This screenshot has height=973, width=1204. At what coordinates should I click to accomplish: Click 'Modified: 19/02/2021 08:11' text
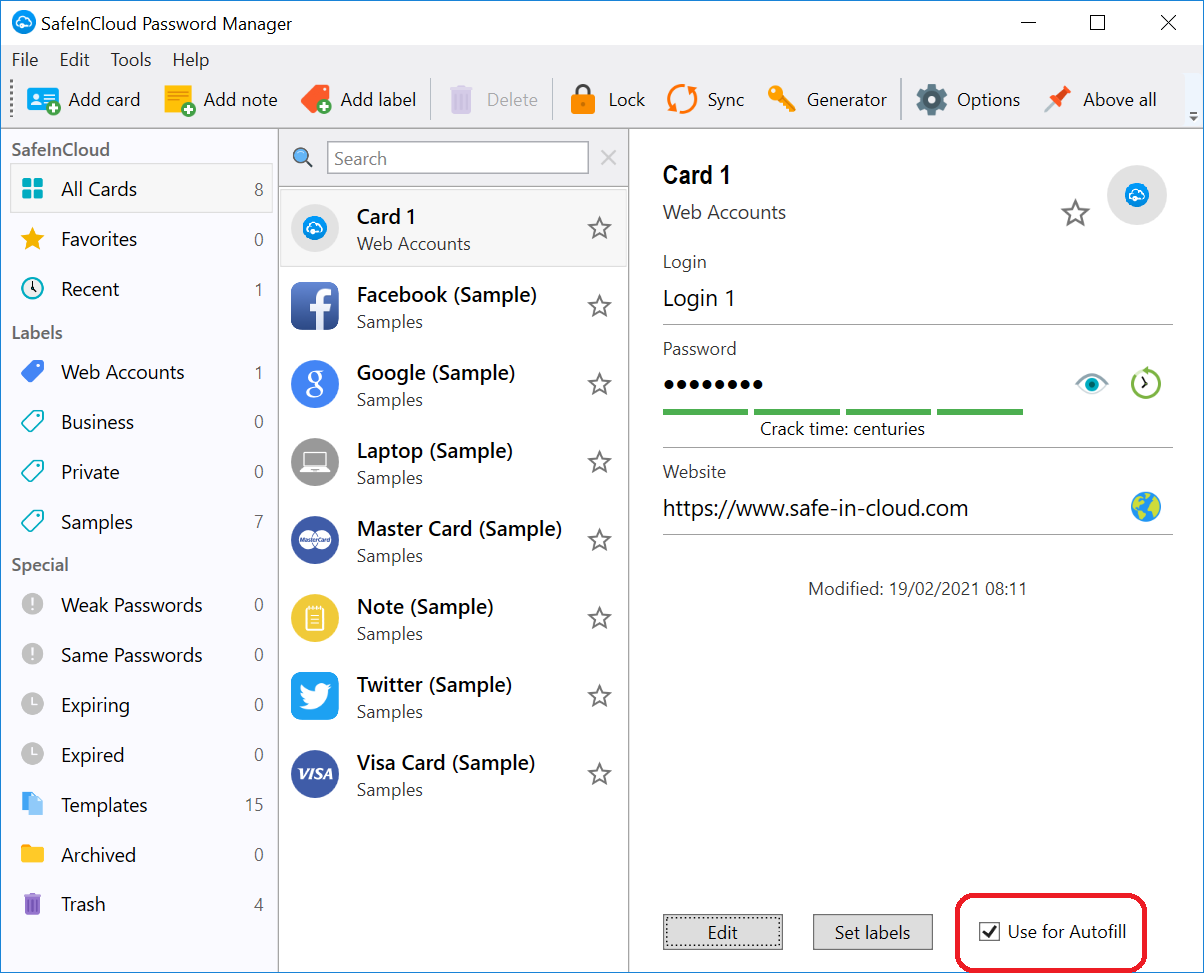tap(917, 589)
